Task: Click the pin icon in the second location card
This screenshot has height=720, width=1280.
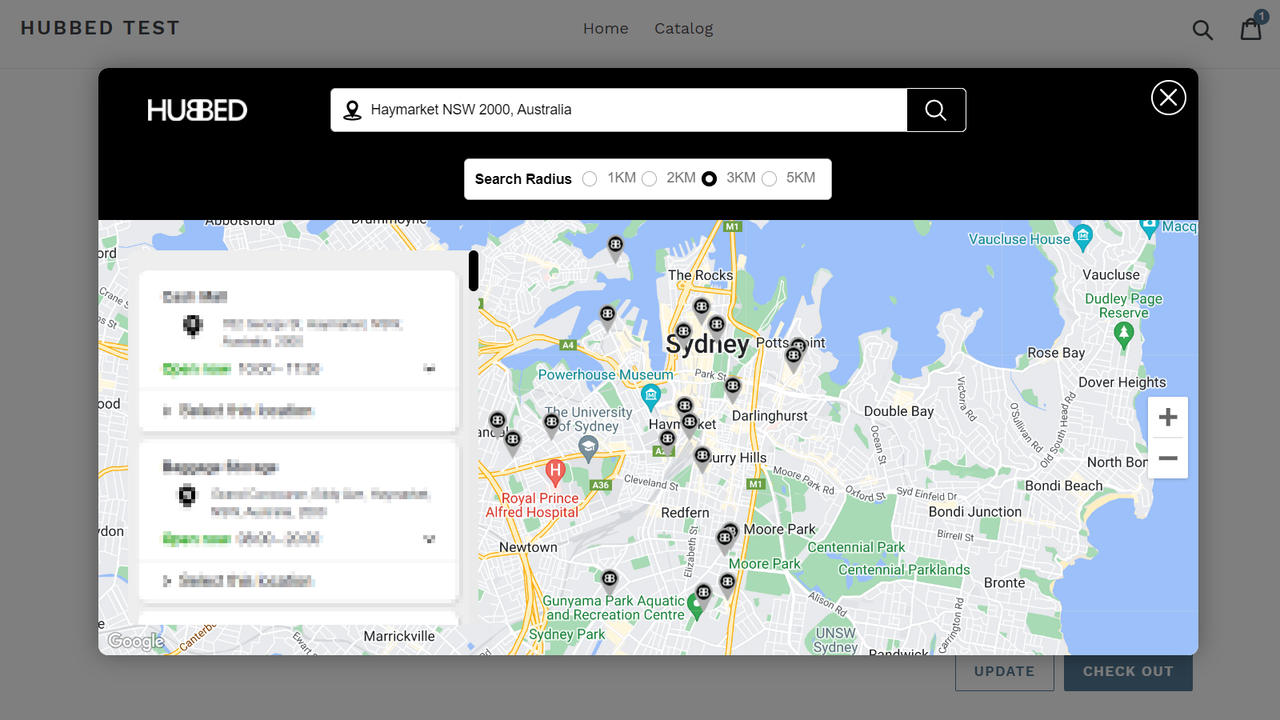Action: pyautogui.click(x=186, y=495)
